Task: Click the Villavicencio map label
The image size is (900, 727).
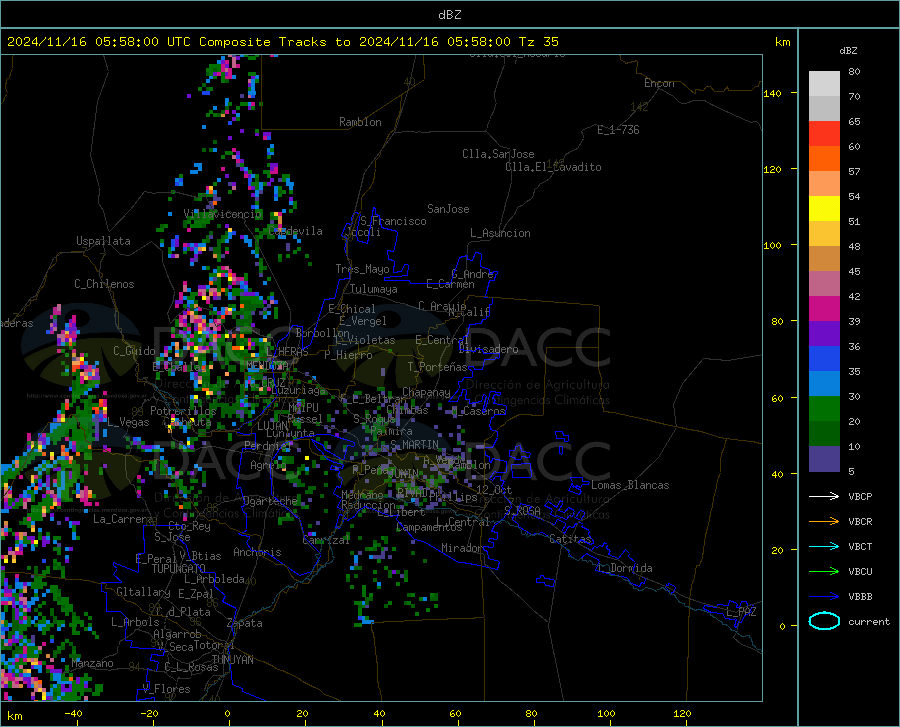Action: pos(223,214)
